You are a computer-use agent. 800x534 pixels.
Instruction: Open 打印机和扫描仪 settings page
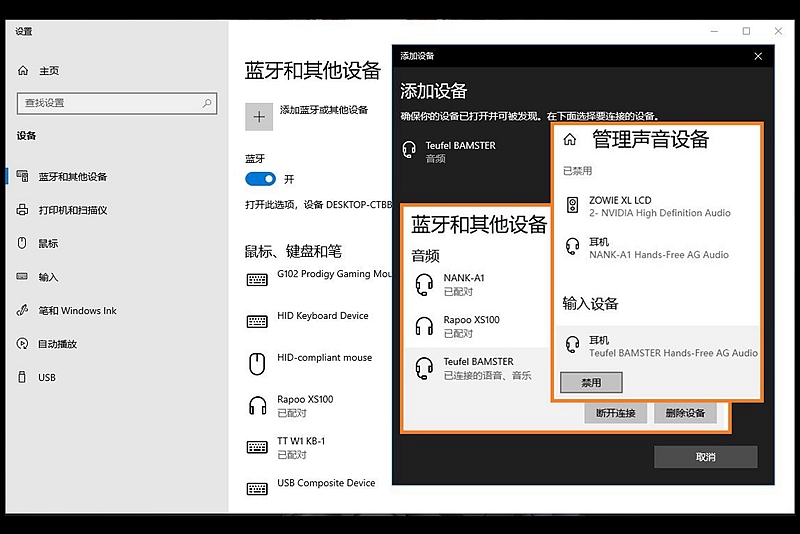tap(72, 210)
